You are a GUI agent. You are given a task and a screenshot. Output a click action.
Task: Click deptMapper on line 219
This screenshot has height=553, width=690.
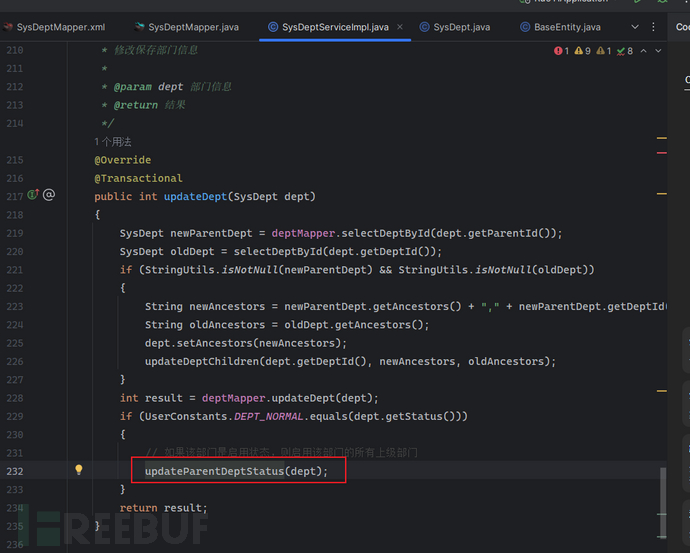click(303, 233)
